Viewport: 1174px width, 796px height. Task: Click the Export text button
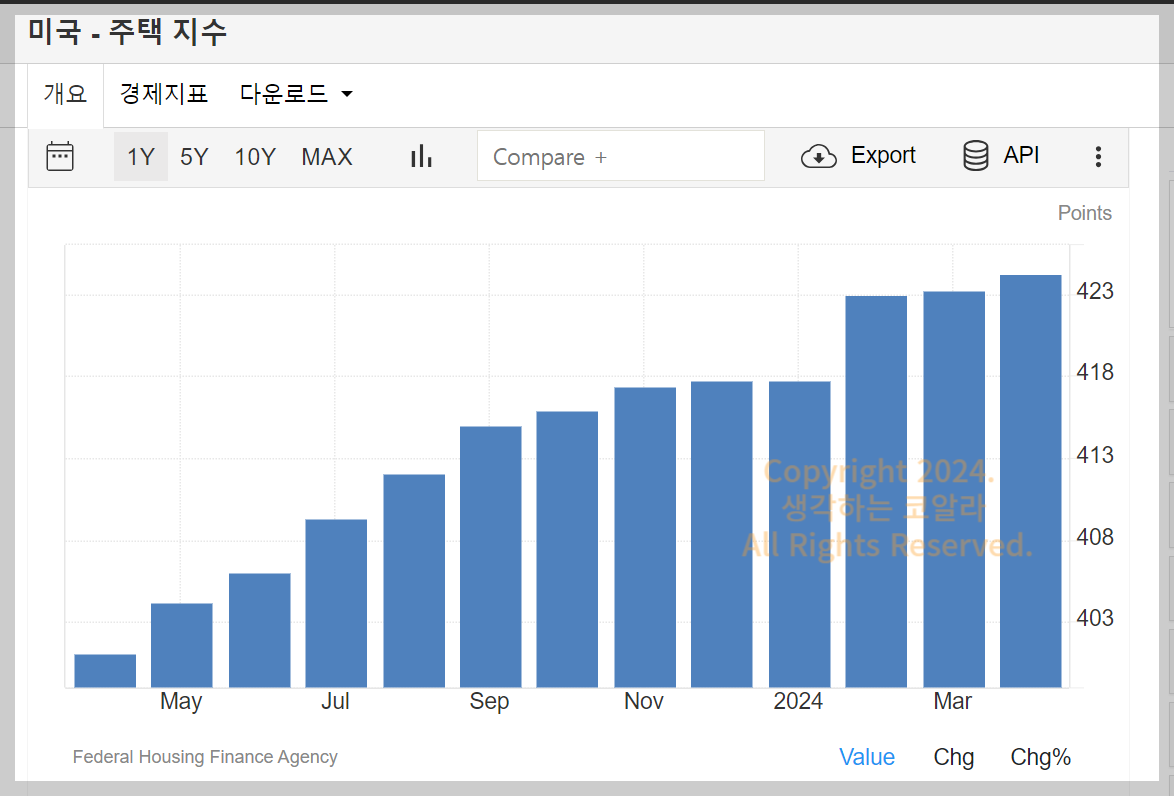[883, 155]
